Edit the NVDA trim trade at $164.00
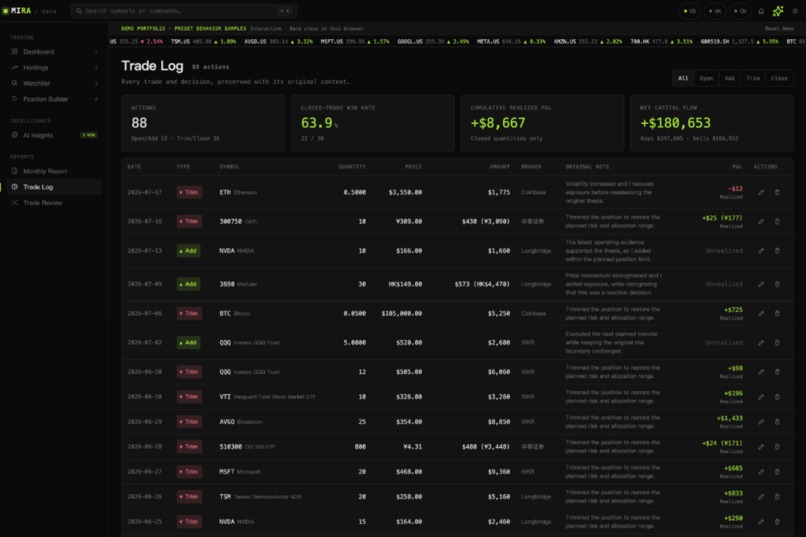 click(761, 522)
